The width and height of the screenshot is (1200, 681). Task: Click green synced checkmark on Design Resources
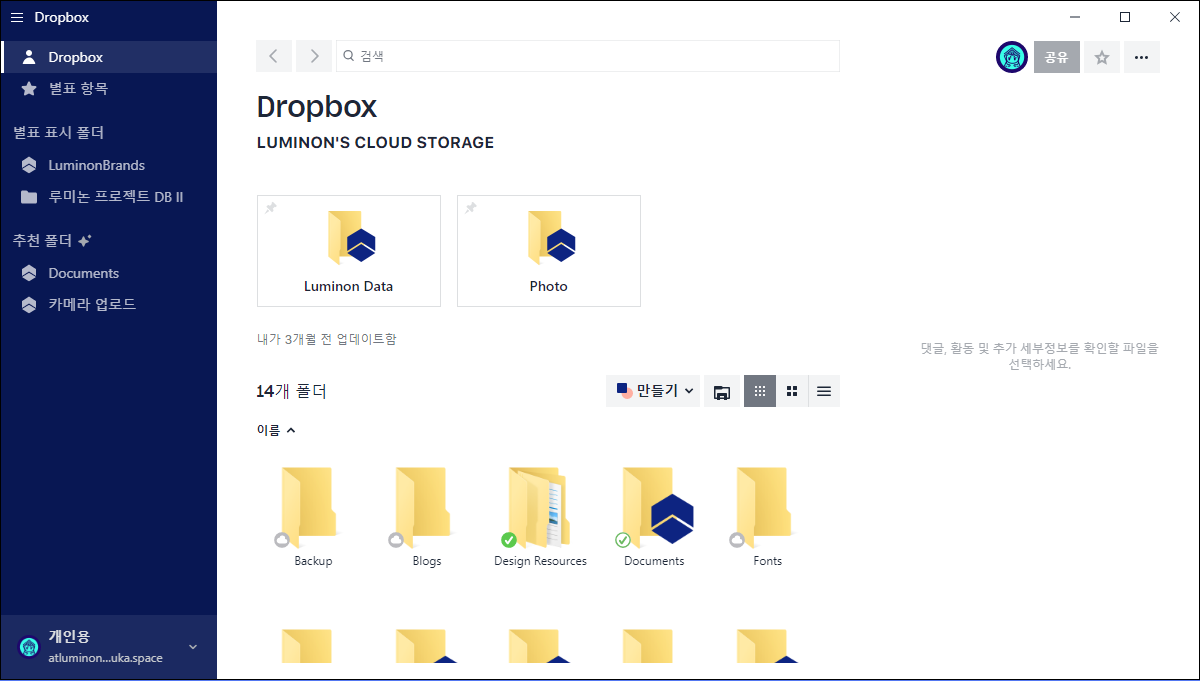pyautogui.click(x=509, y=540)
